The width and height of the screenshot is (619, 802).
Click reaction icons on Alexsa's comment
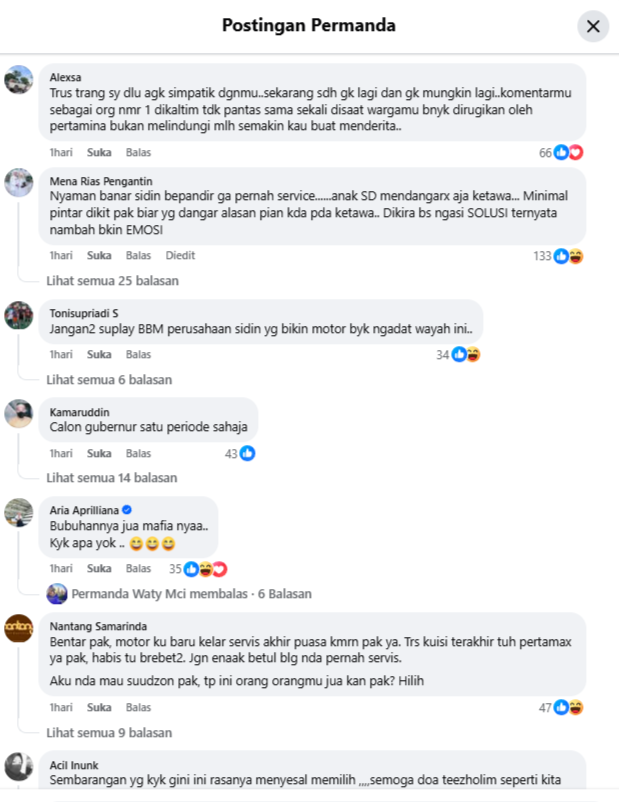tap(568, 152)
